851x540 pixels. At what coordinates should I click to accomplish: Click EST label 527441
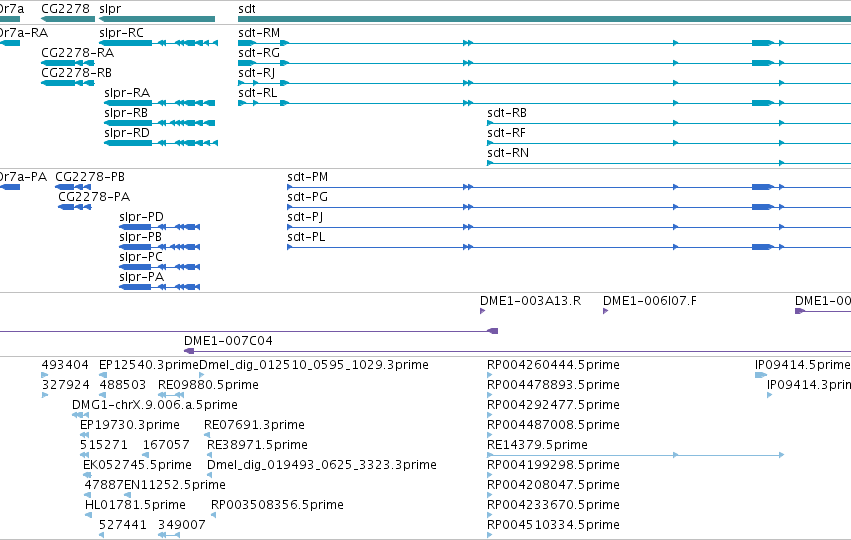123,525
